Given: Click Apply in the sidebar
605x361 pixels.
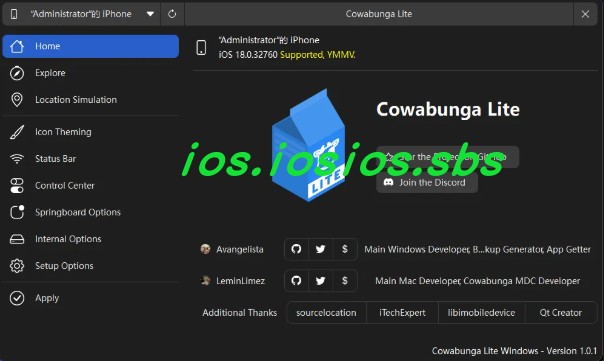Looking at the screenshot, I should (91, 298).
